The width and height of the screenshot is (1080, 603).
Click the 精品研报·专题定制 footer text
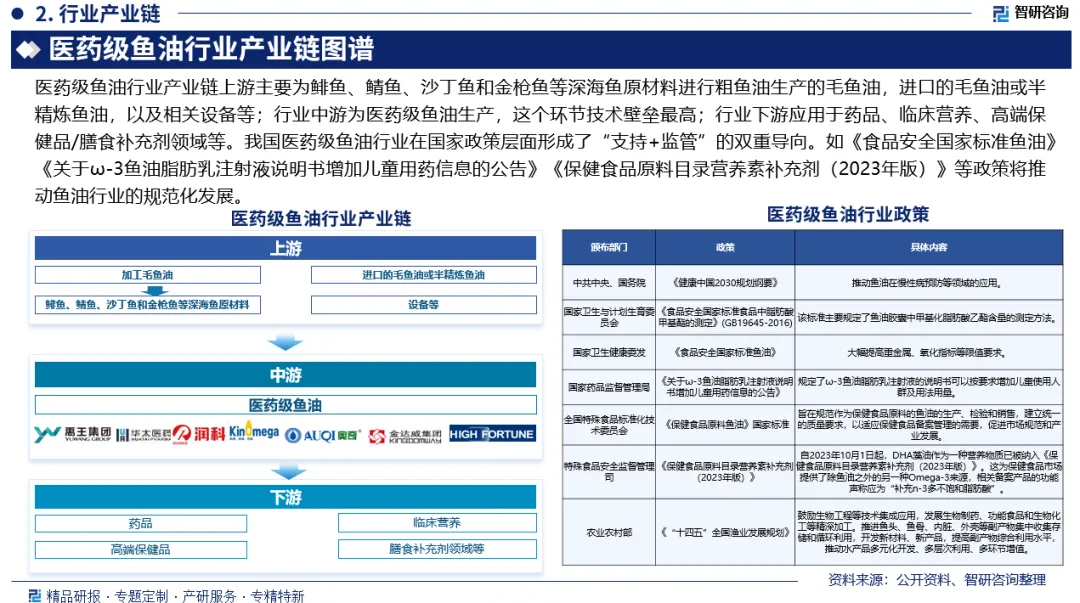[x=175, y=595]
